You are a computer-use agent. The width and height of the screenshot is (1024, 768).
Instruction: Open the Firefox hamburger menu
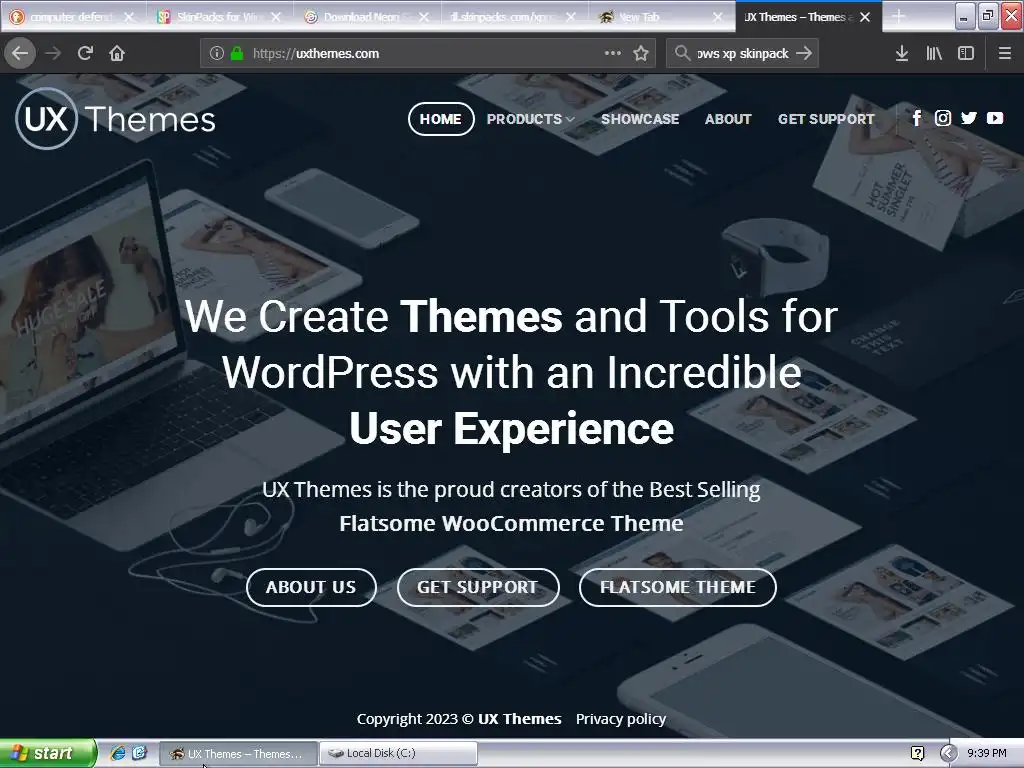(1004, 54)
